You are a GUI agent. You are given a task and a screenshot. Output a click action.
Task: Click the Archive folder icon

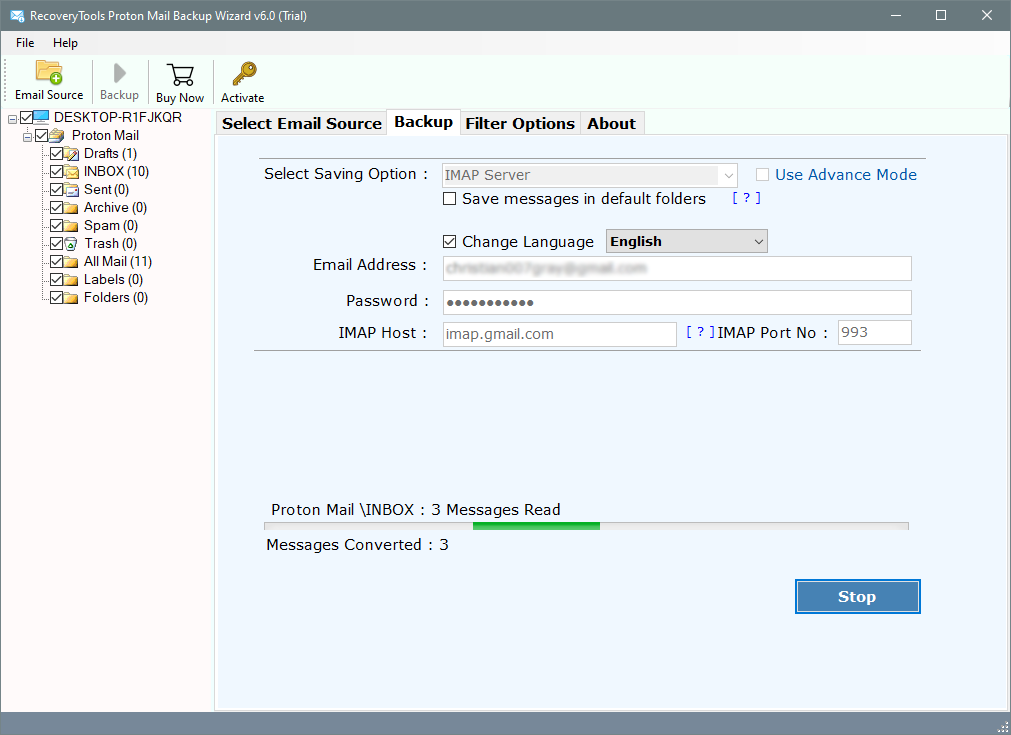[x=72, y=208]
